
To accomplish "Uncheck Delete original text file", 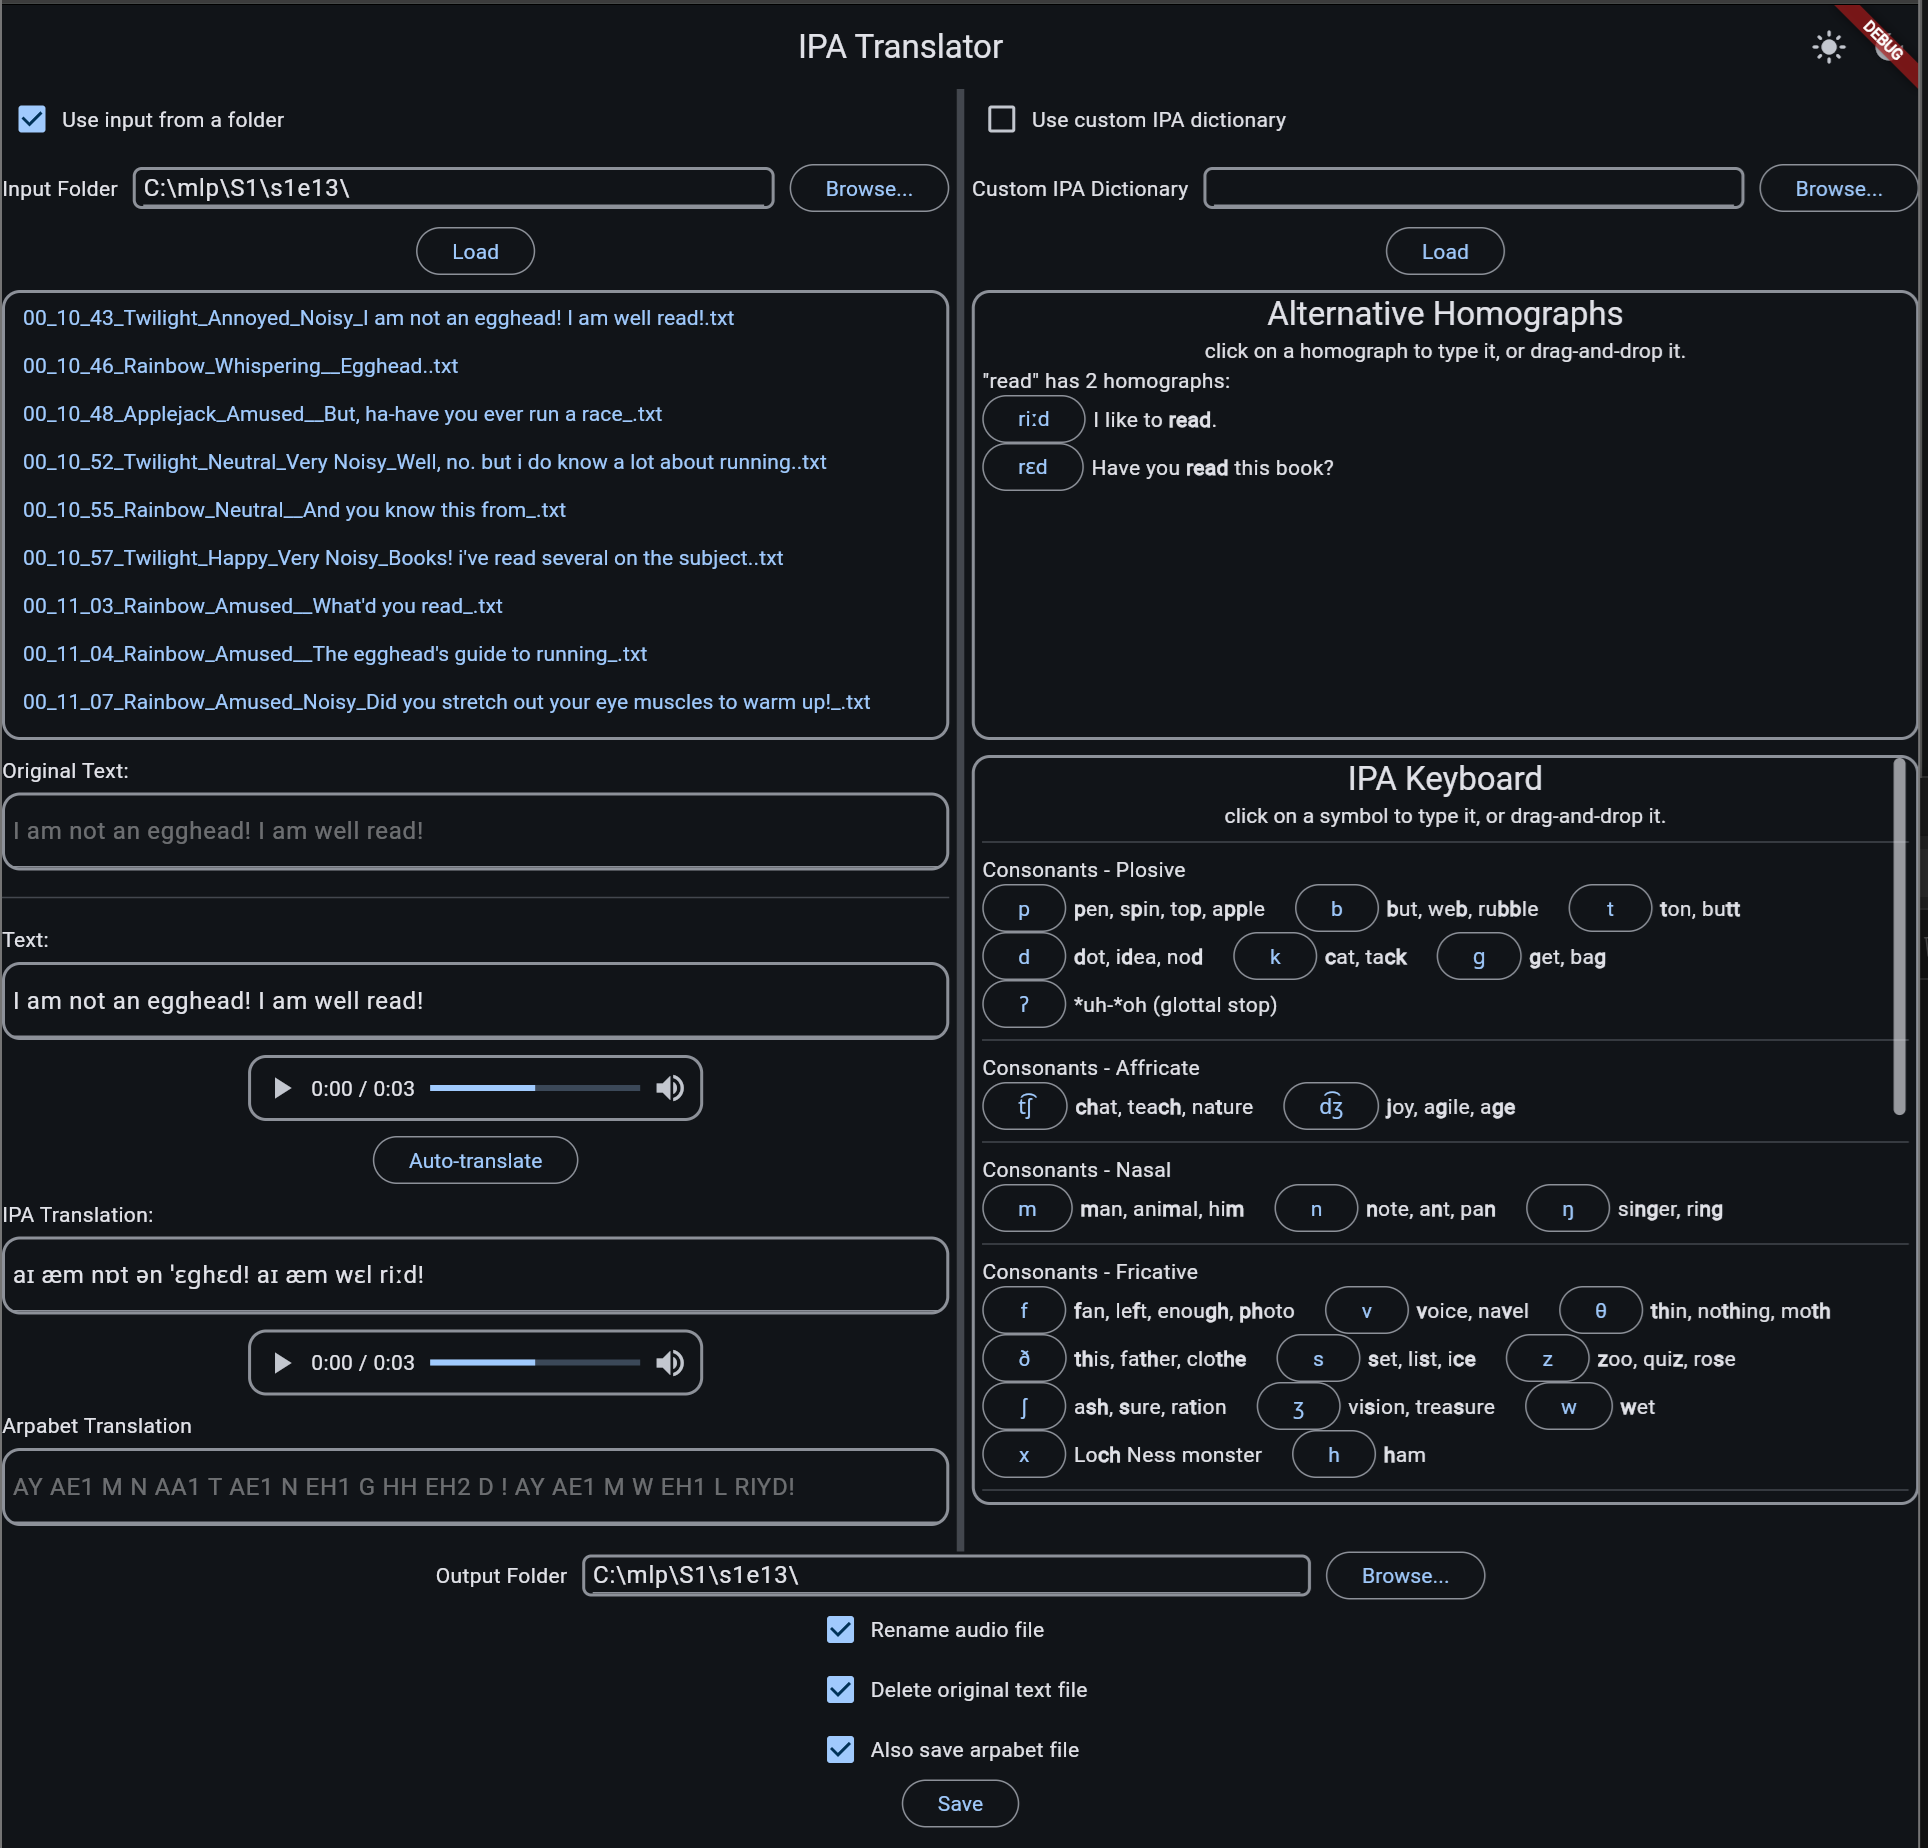I will click(x=840, y=1690).
